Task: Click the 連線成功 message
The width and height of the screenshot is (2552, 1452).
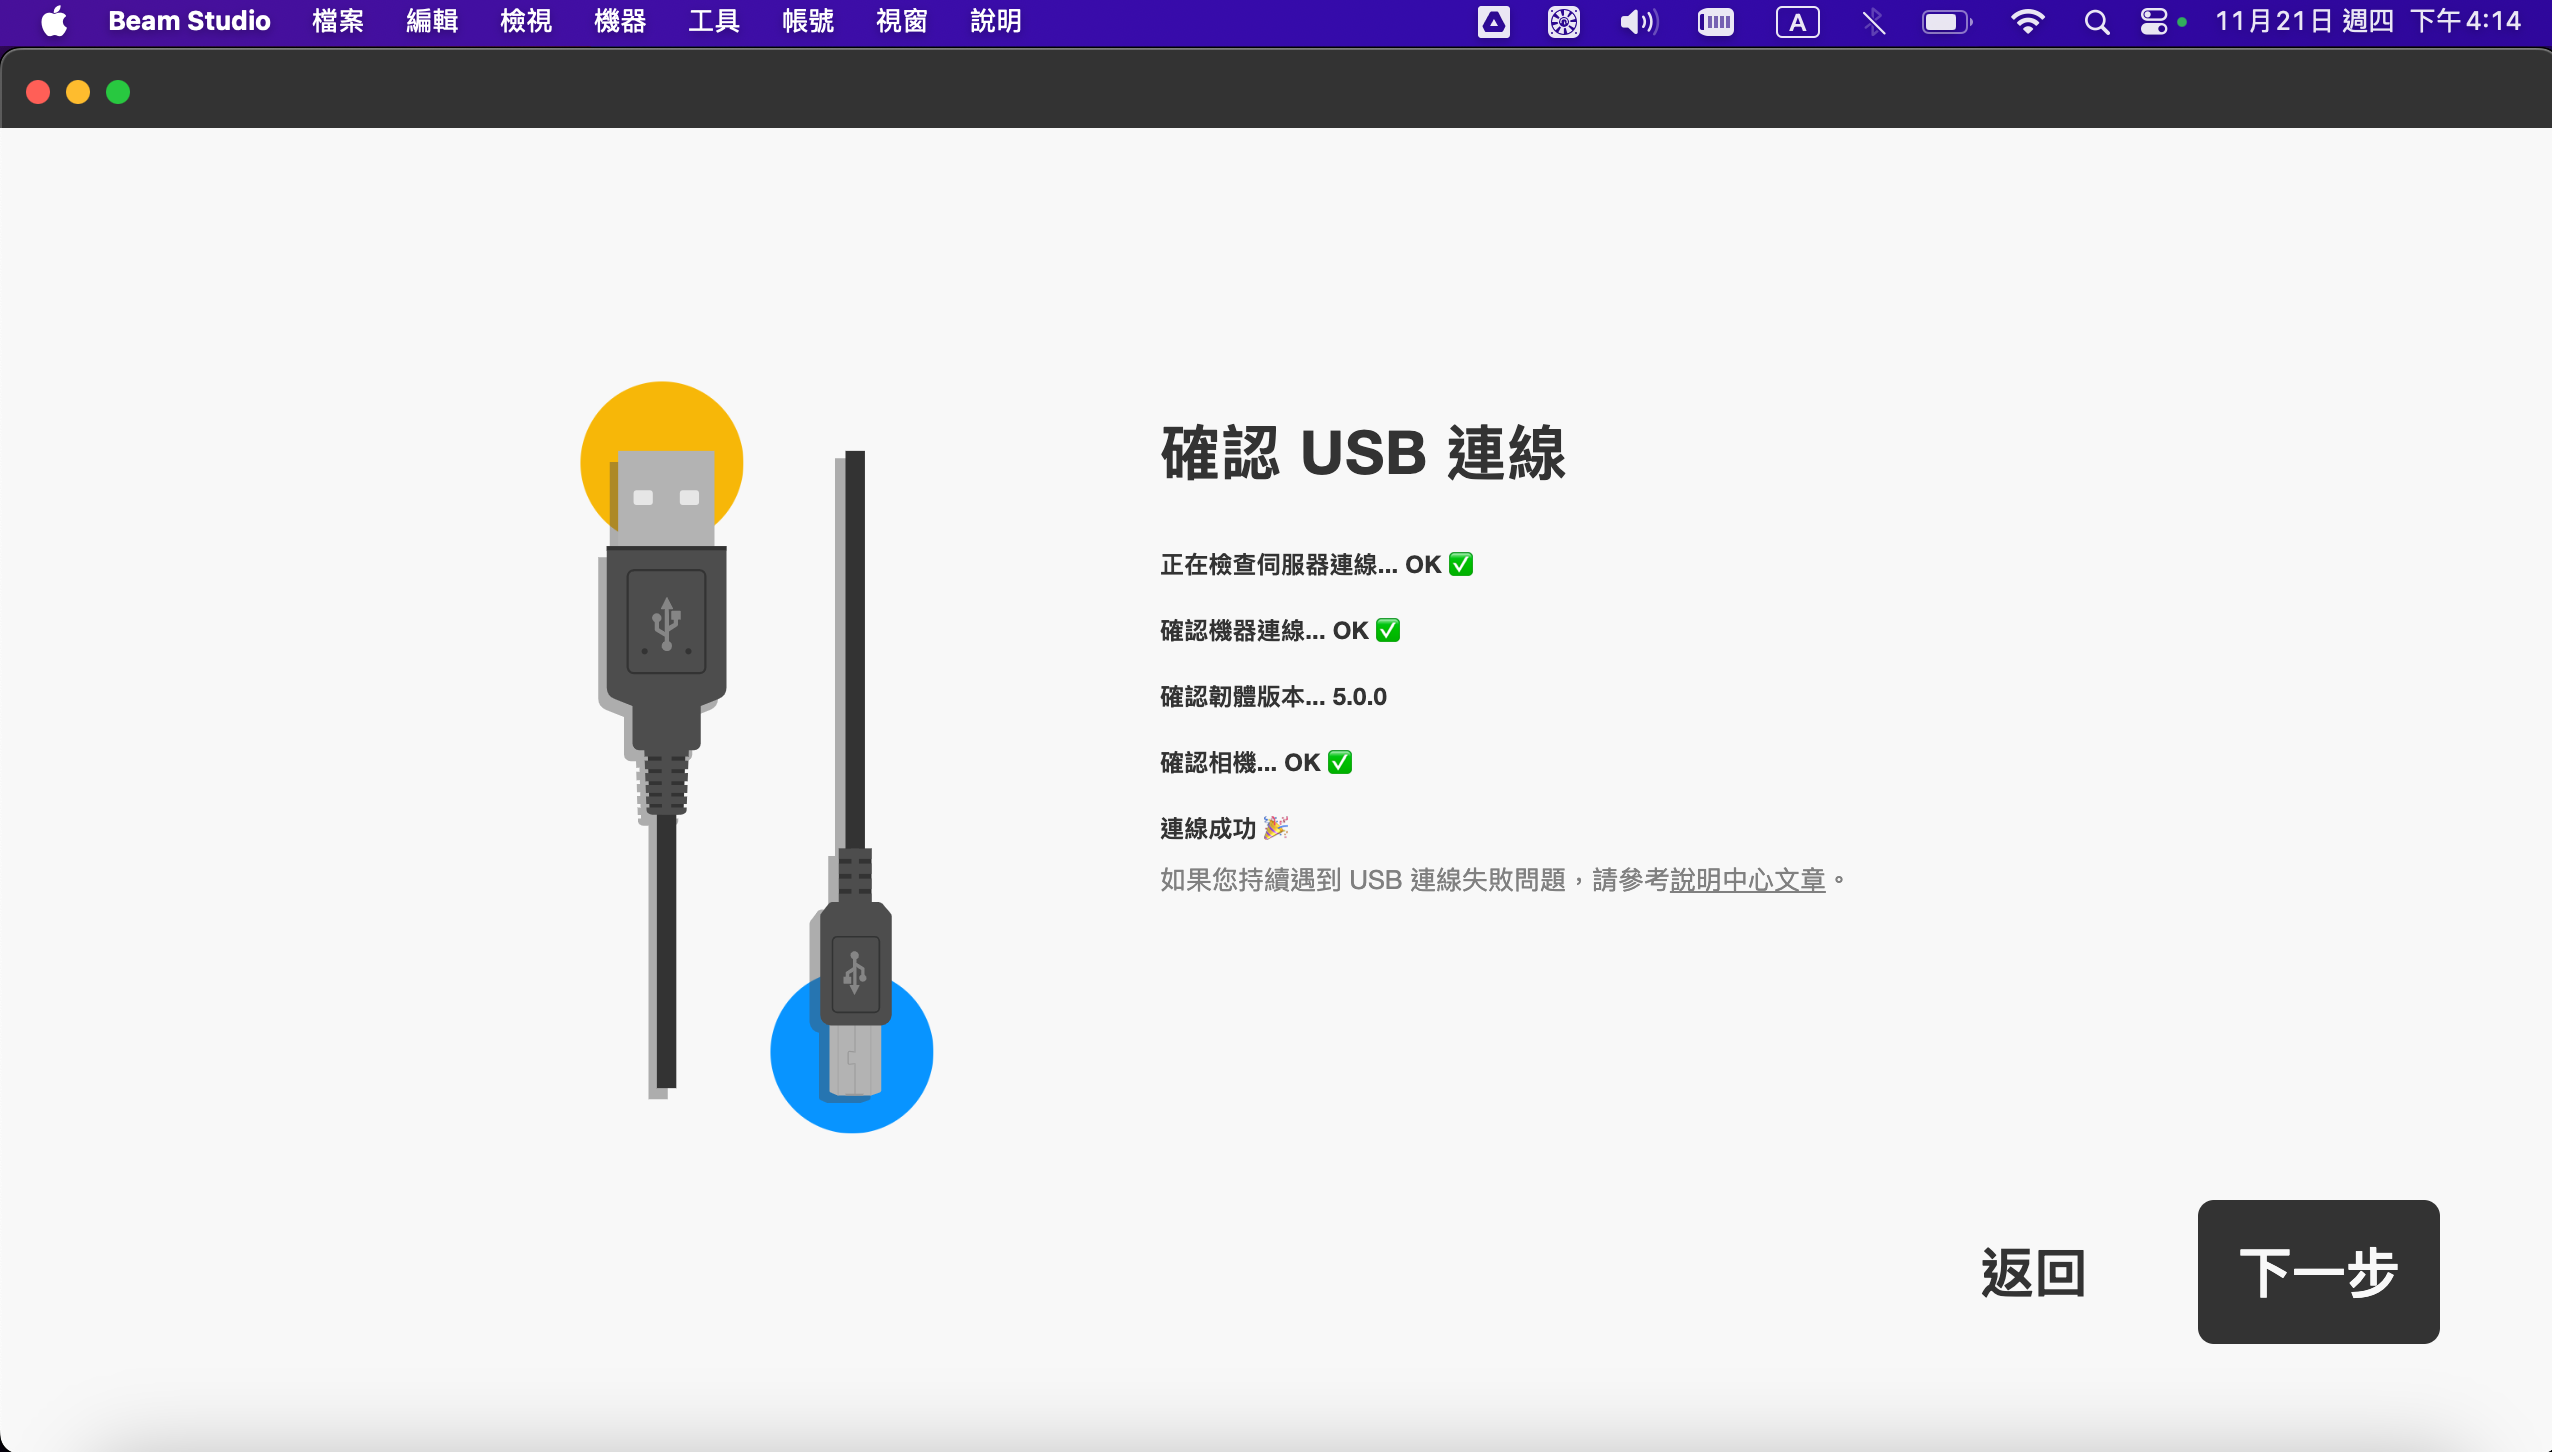Action: coord(1224,829)
